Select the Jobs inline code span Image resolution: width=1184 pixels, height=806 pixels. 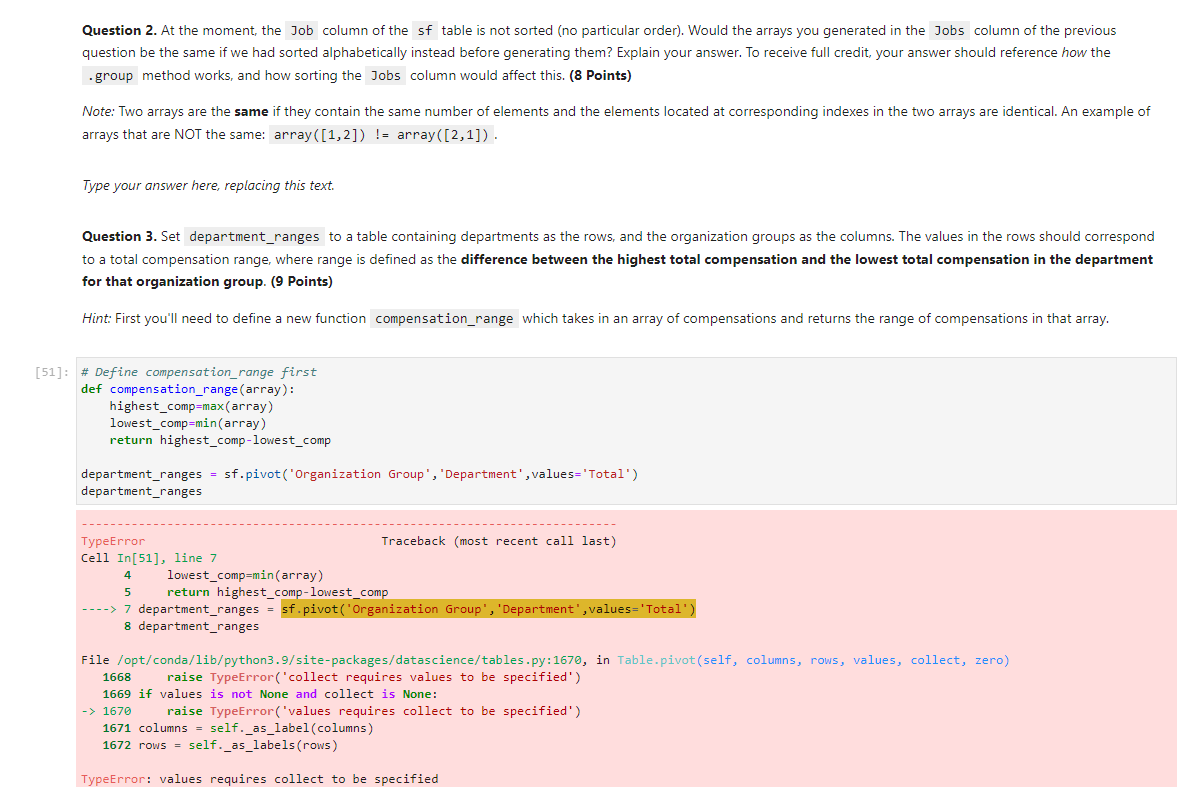[x=948, y=30]
